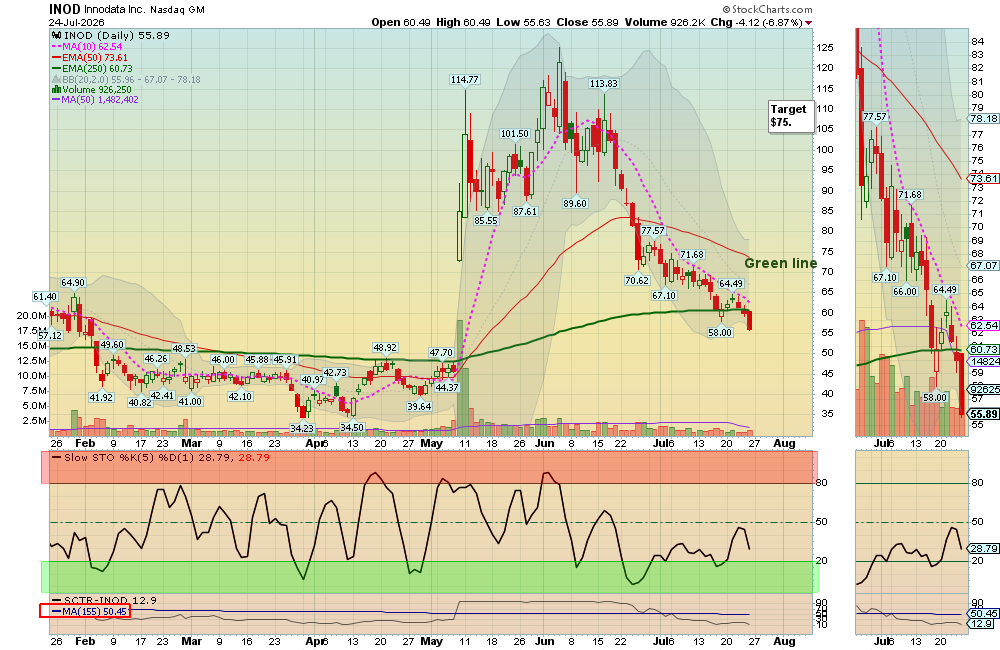
Task: Select the MA(10) 62.54 legend entry
Action: tap(87, 47)
